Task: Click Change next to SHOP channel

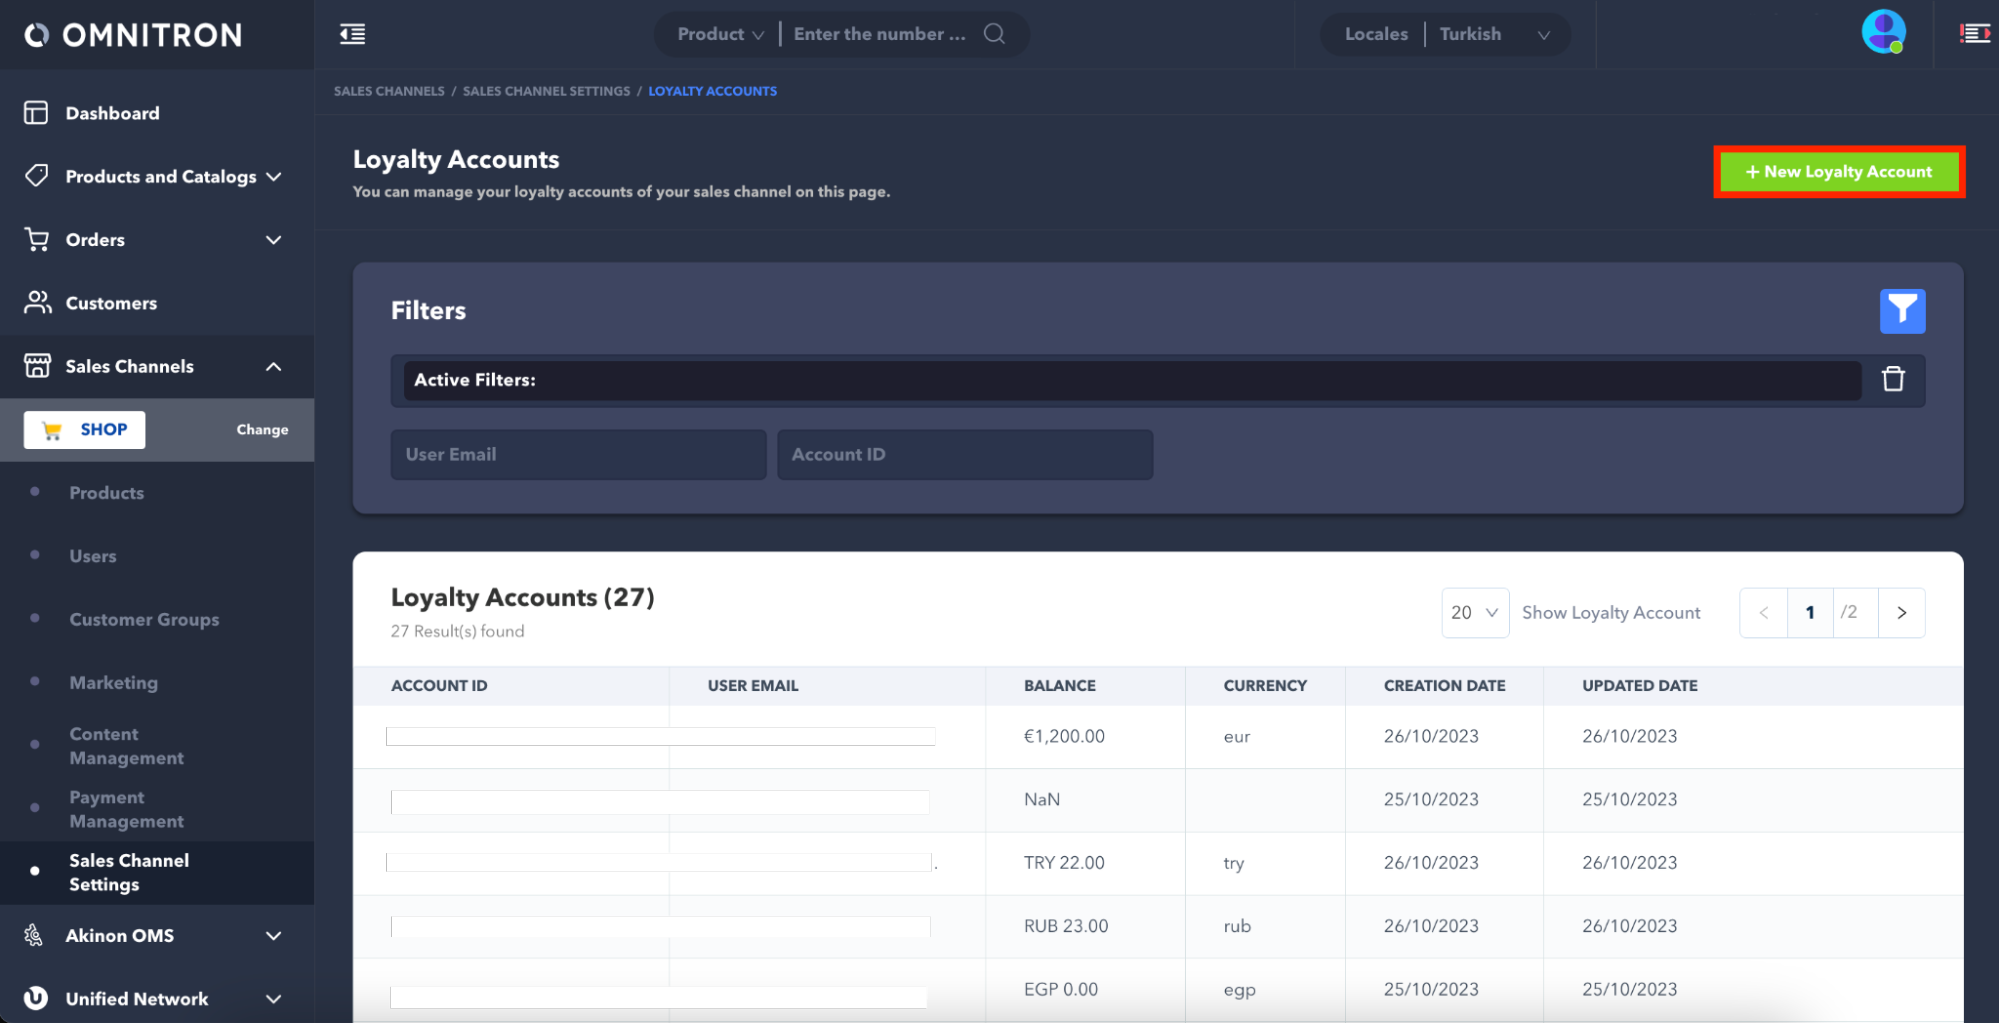Action: coord(262,430)
